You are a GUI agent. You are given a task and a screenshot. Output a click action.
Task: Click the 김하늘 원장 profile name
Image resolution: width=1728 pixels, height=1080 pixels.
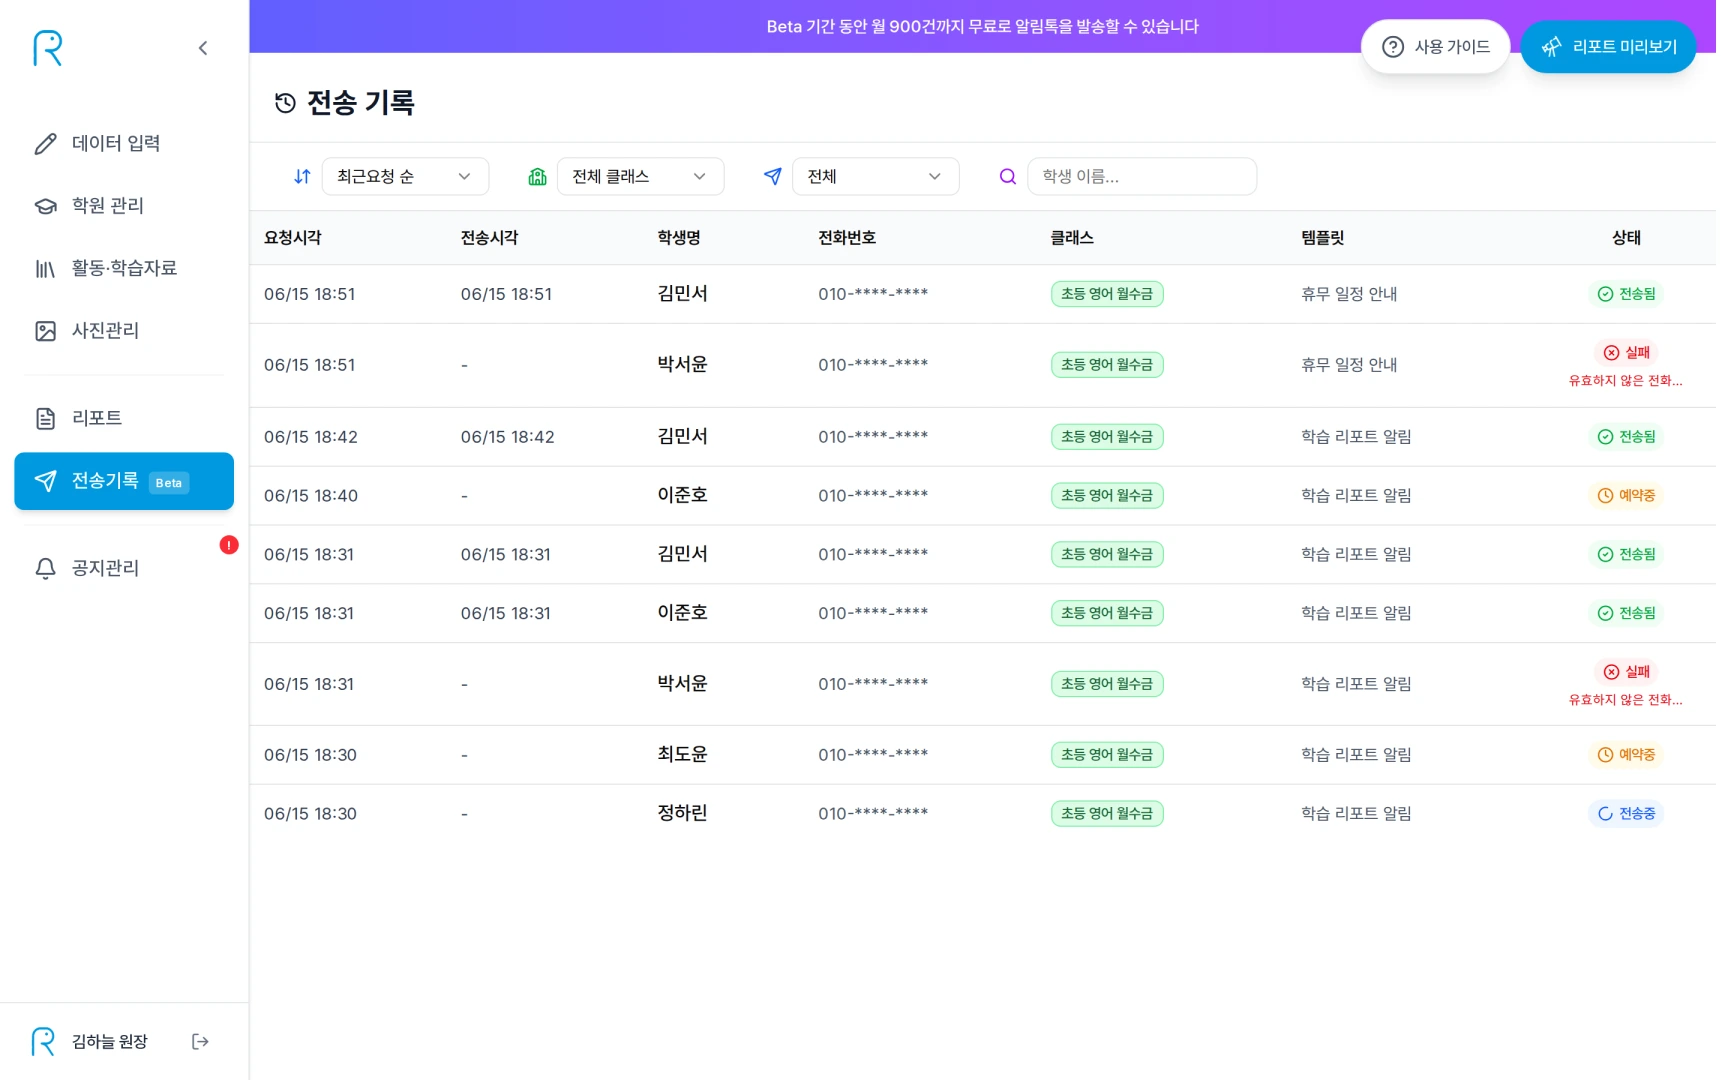tap(110, 1042)
